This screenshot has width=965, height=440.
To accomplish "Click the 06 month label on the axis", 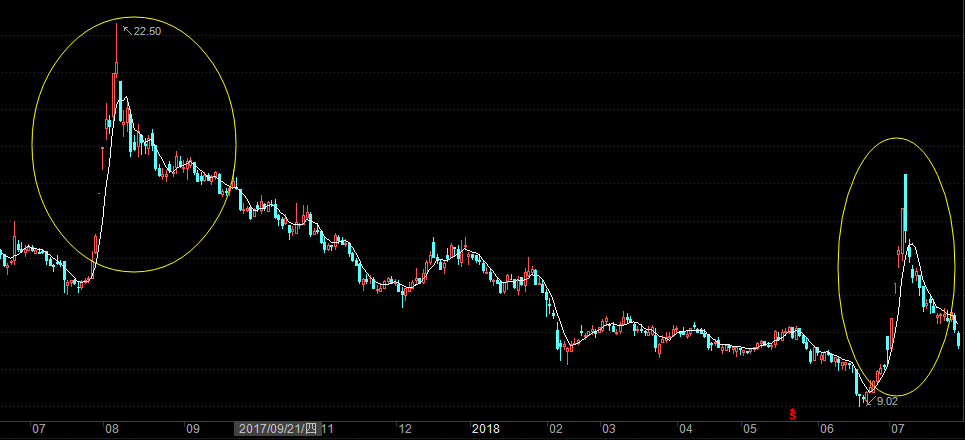I will (x=827, y=429).
